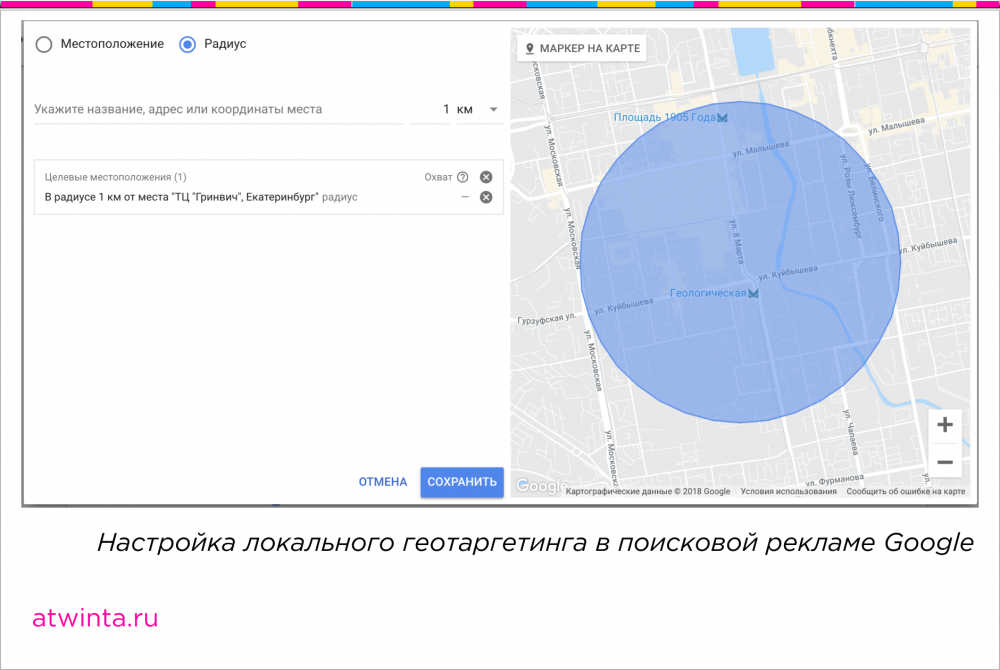Remove the ТЦ Гринвич radius target
1000x670 pixels.
[486, 197]
